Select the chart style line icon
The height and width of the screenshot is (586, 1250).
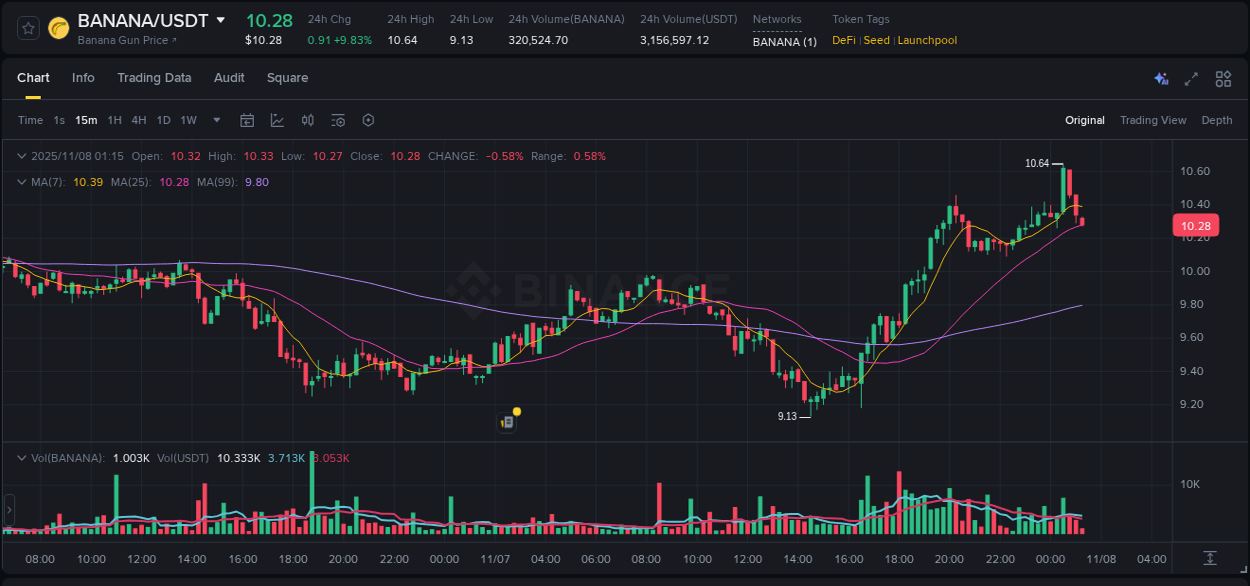(277, 120)
